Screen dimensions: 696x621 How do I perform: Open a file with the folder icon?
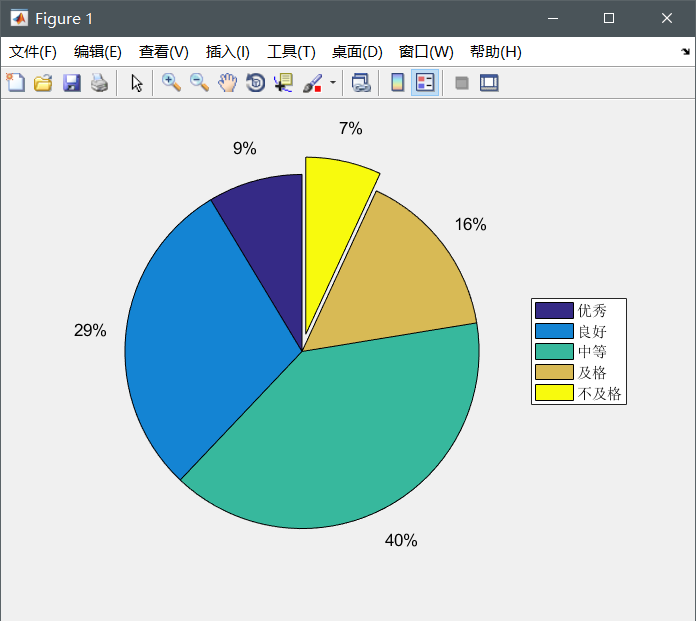point(43,83)
